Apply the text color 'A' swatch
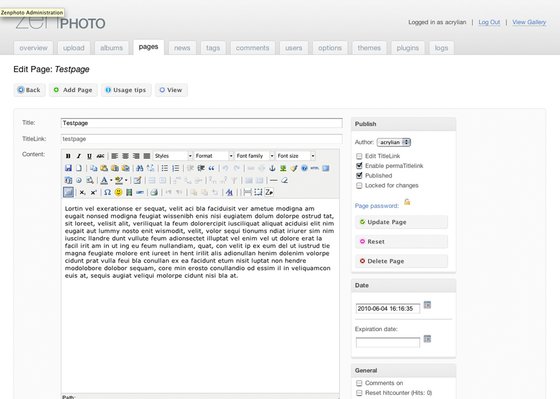 coord(104,180)
